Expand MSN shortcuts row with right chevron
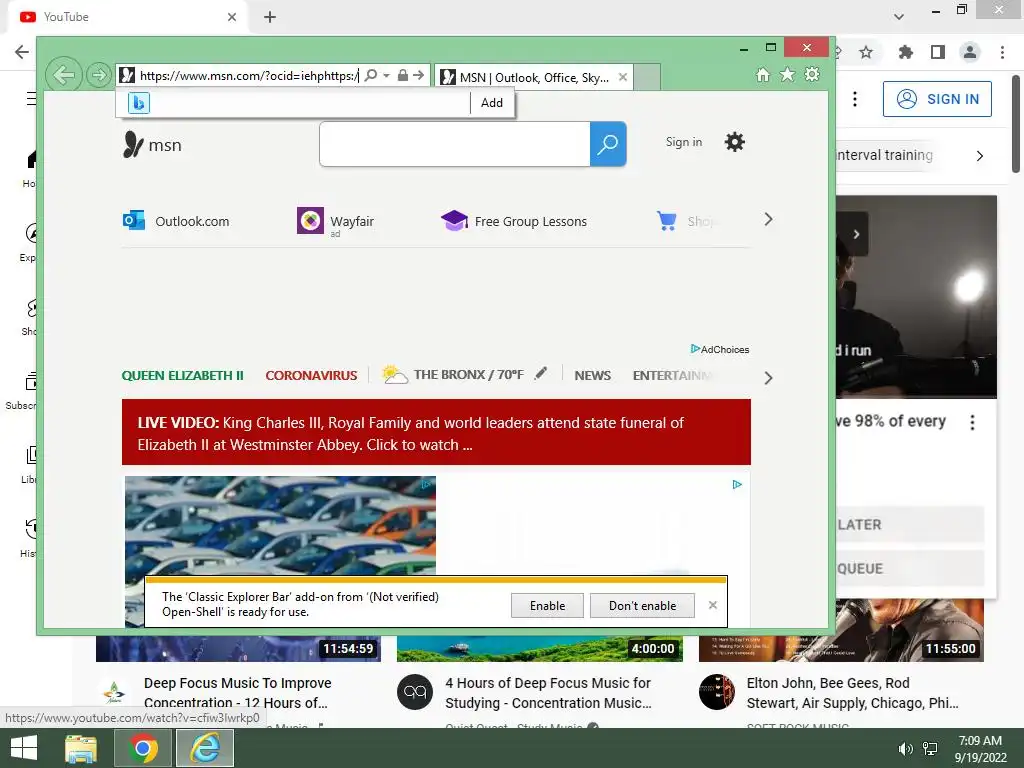 click(x=769, y=219)
